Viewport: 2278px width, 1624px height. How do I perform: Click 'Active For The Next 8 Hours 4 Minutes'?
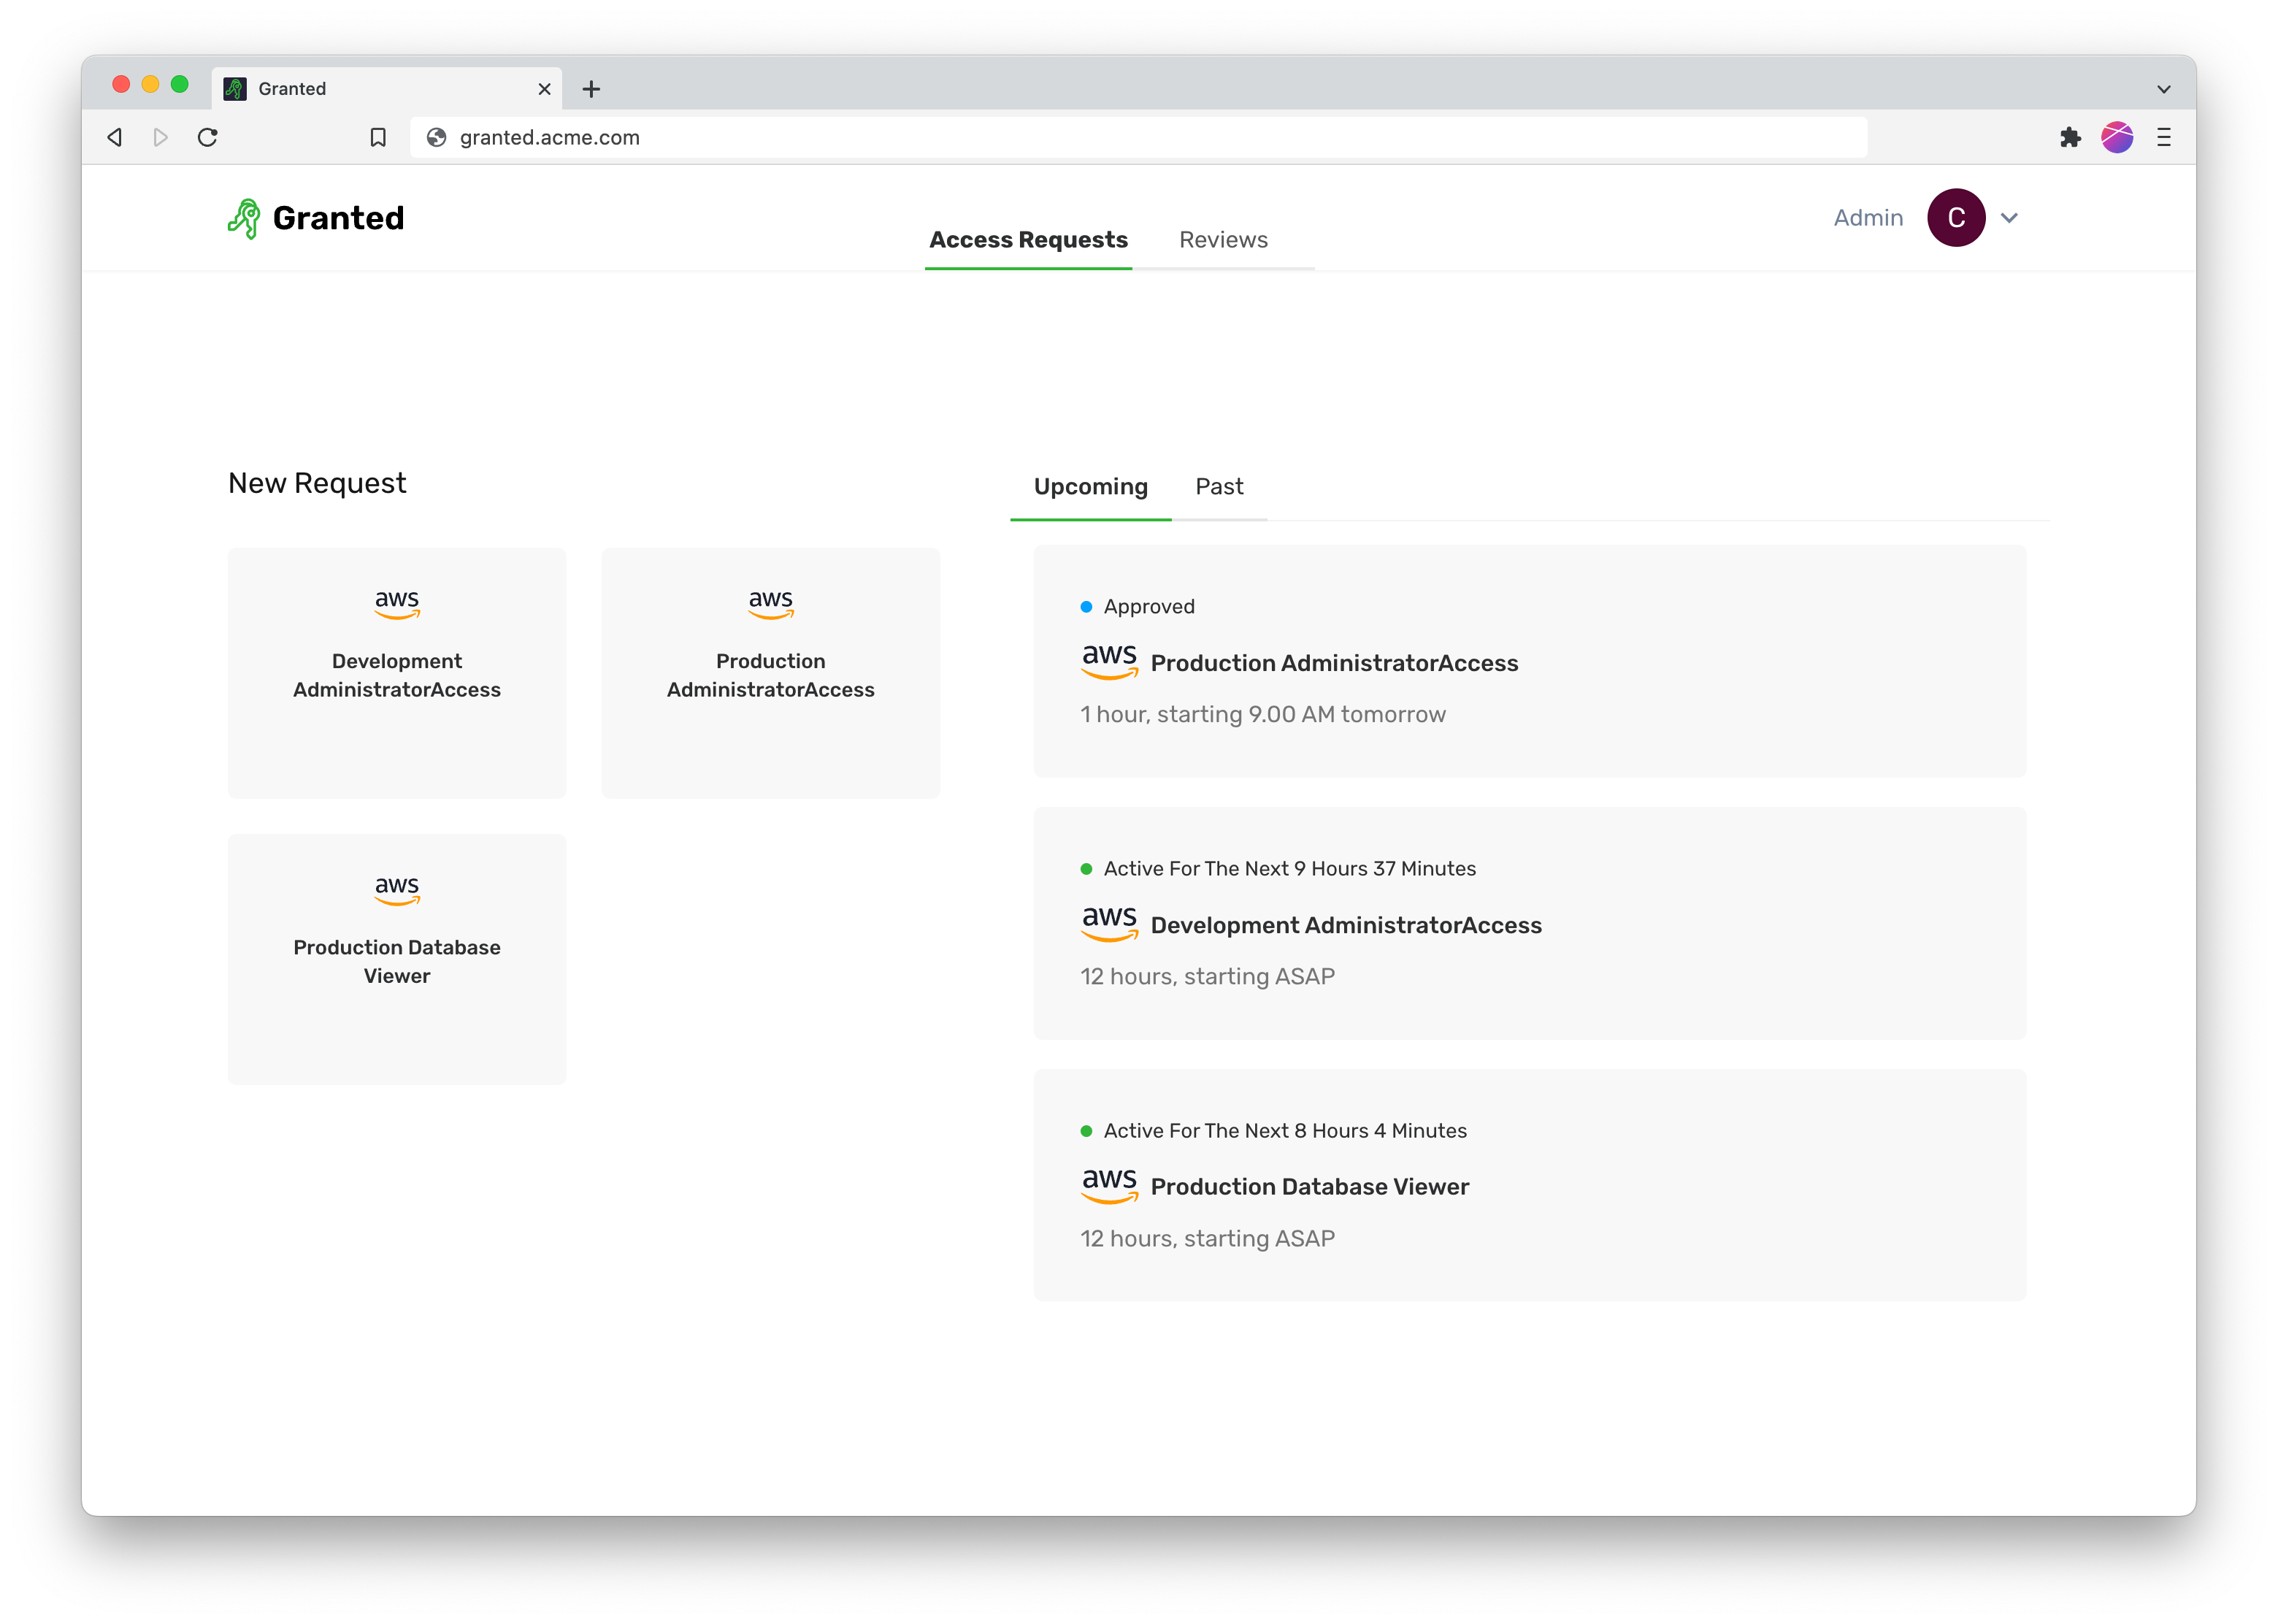click(x=1285, y=1131)
